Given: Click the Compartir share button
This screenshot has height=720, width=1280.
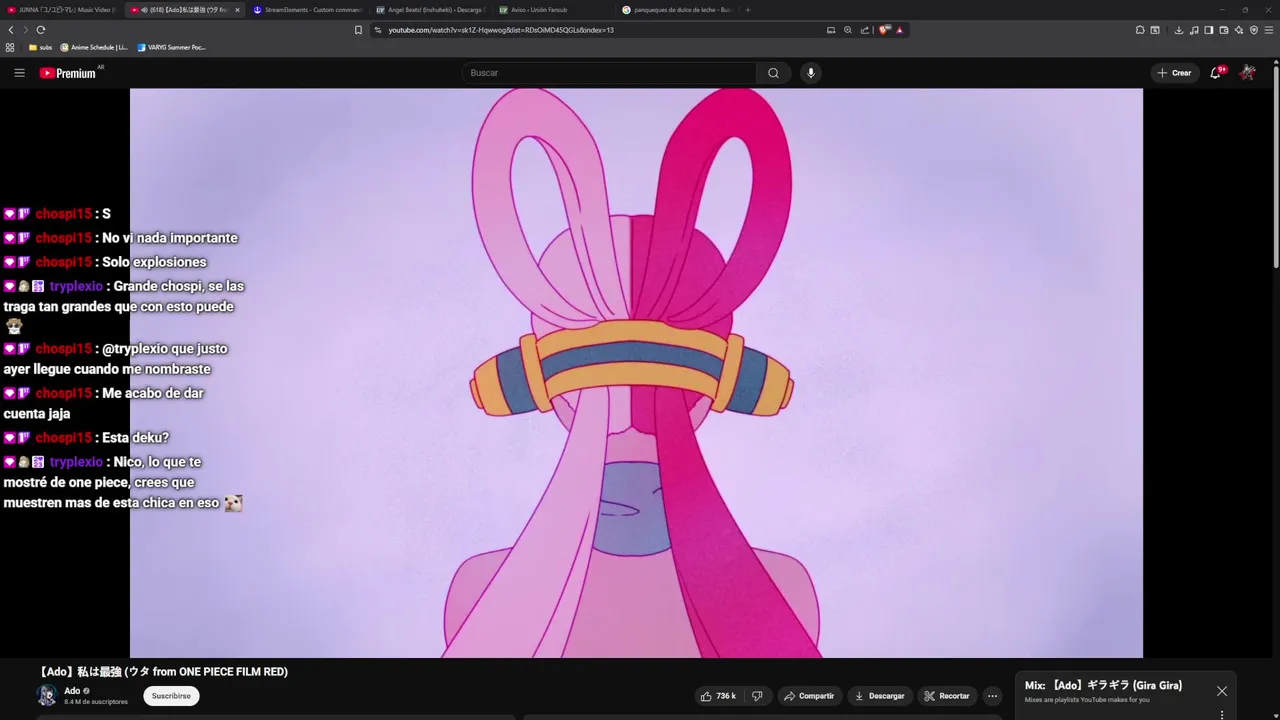Looking at the screenshot, I should [809, 696].
